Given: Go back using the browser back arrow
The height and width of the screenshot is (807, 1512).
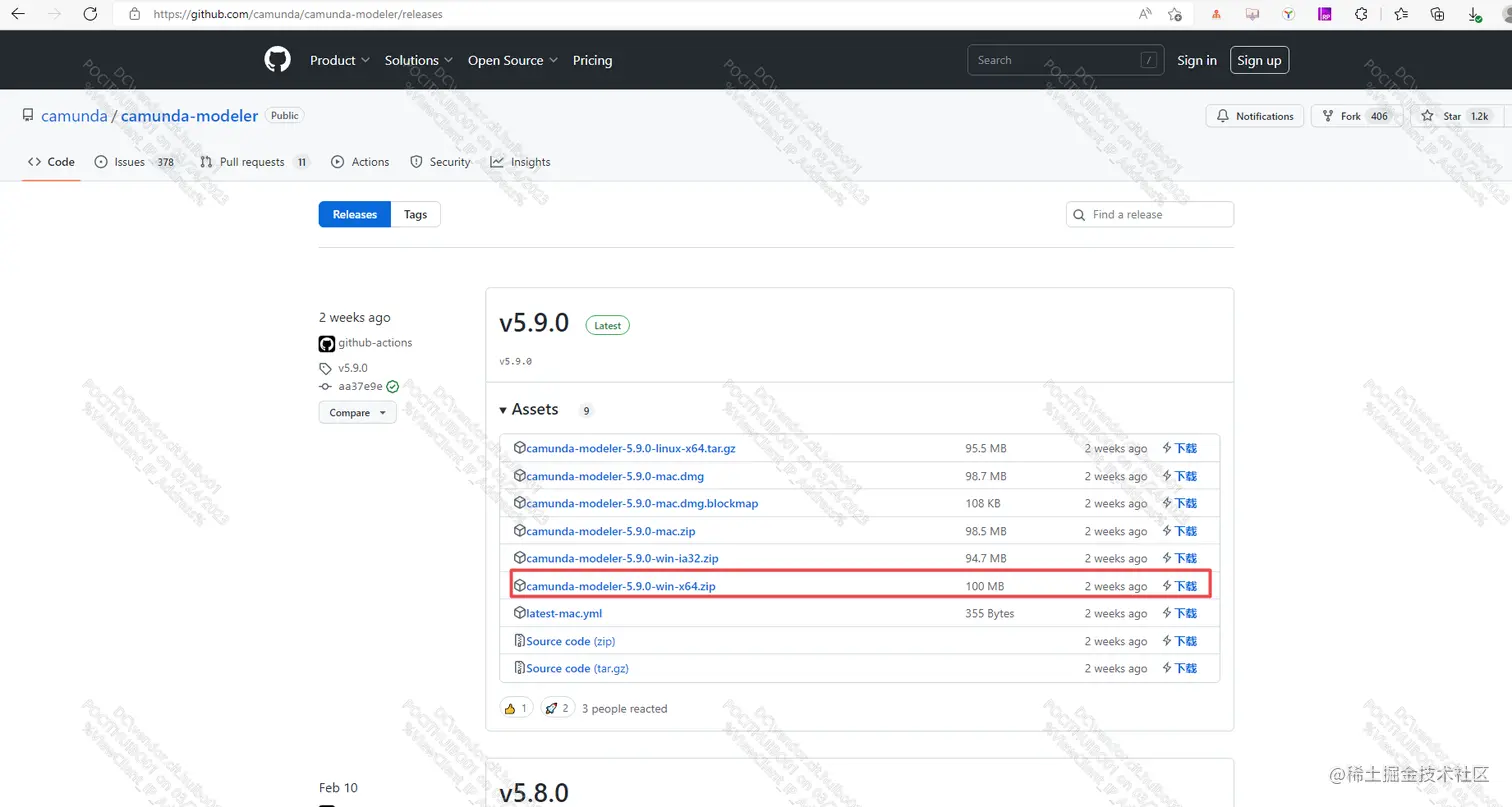Looking at the screenshot, I should pos(17,14).
